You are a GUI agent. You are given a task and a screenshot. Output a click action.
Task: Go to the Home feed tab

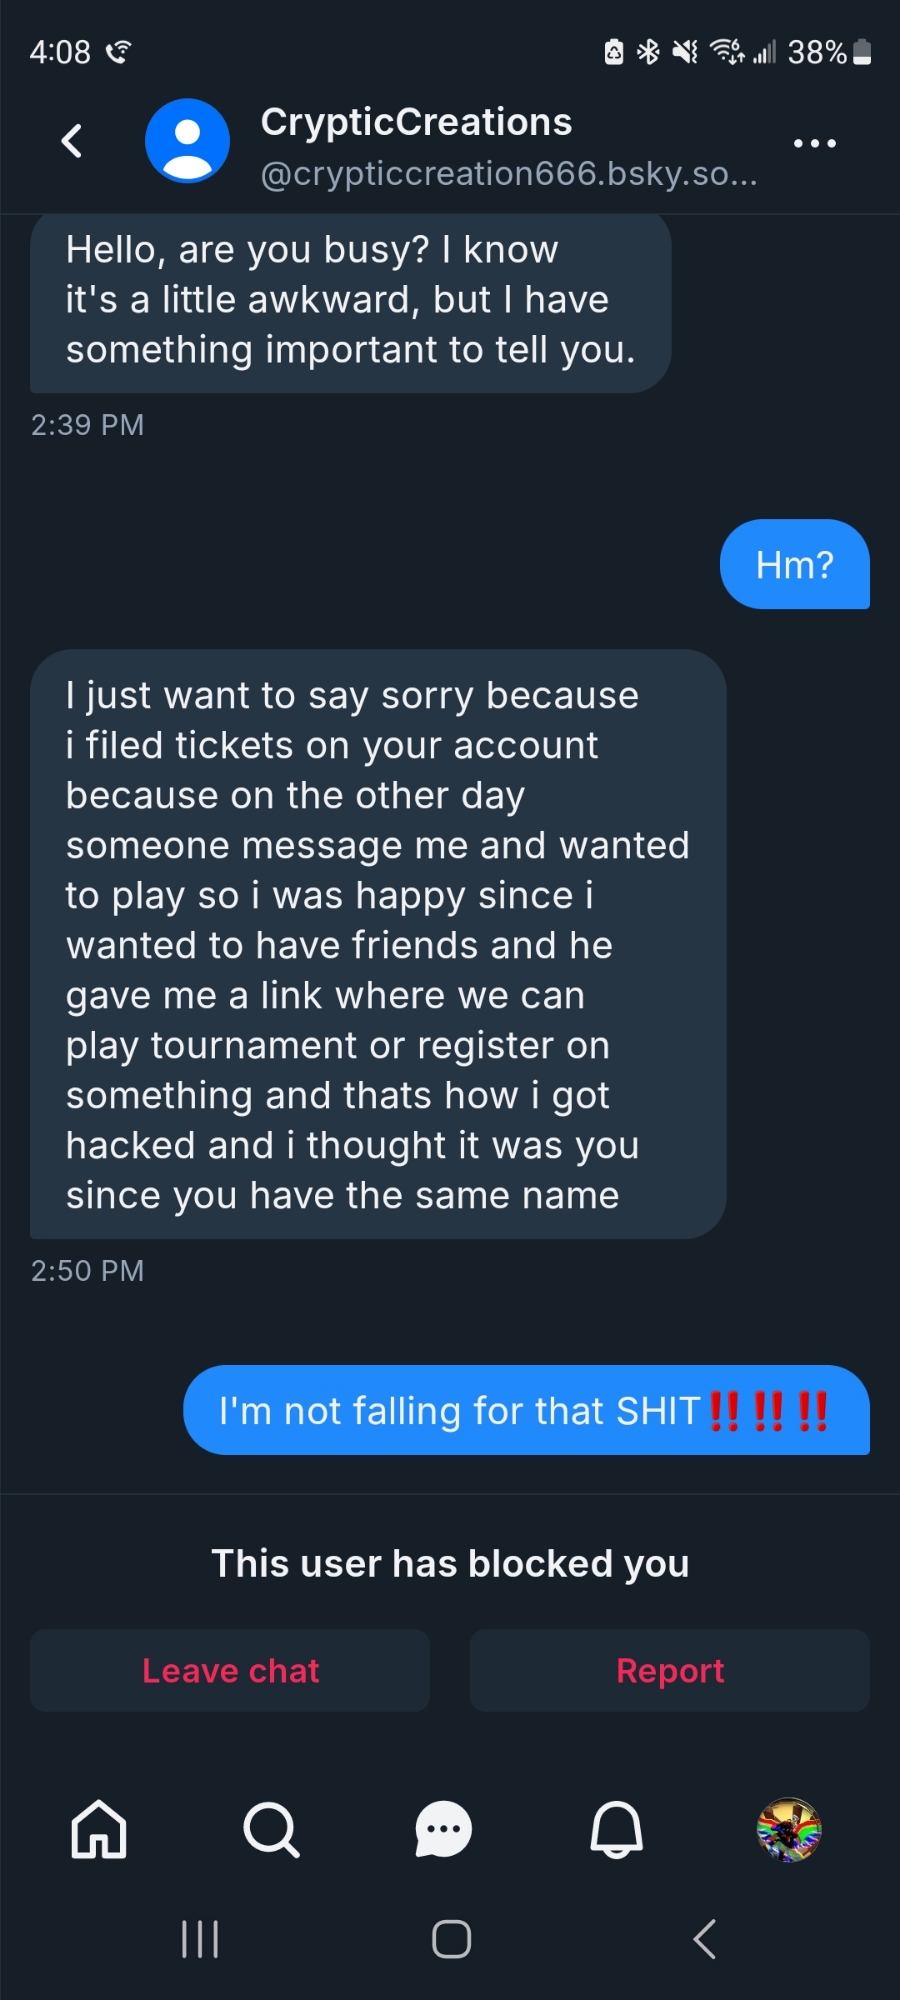pyautogui.click(x=99, y=1829)
